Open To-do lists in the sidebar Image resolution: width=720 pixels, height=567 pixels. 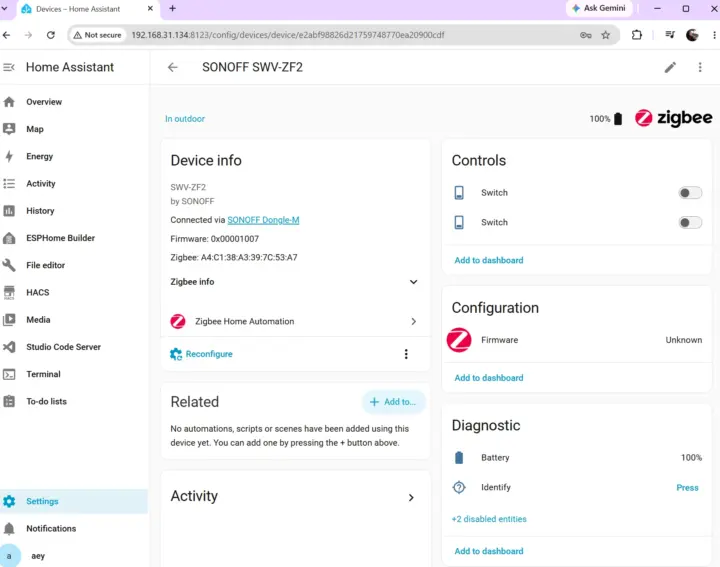[74, 401]
